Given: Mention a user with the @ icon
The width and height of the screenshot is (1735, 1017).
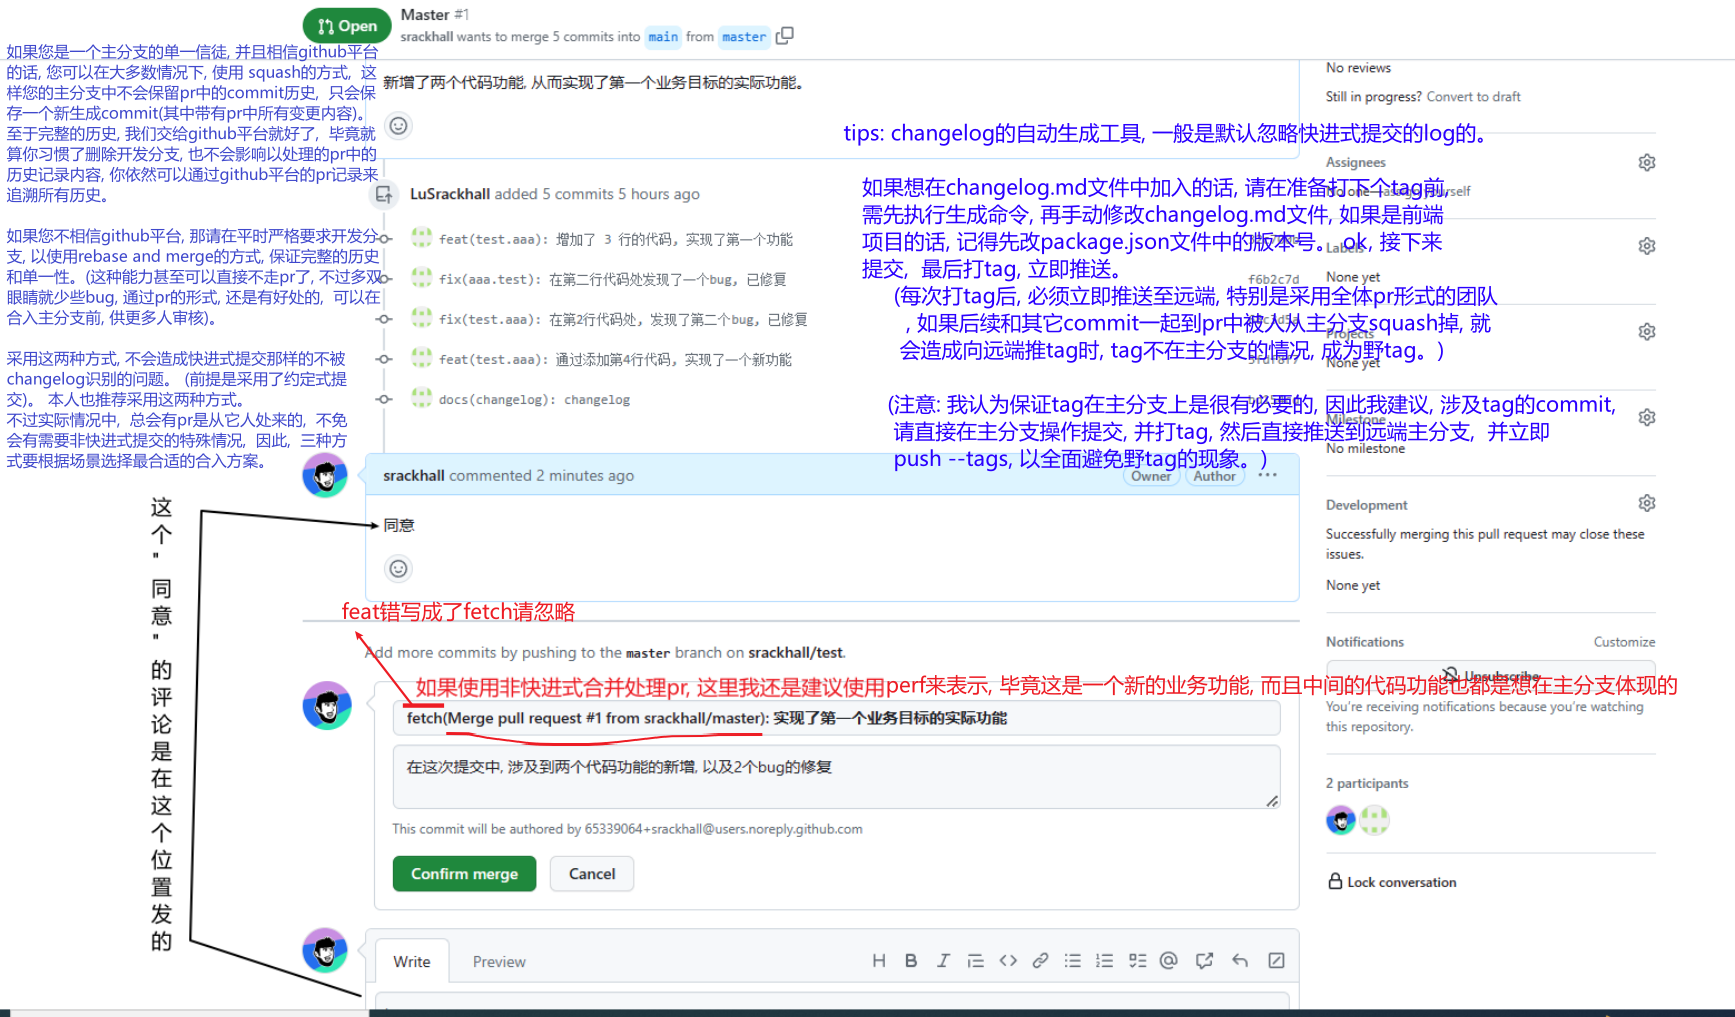Looking at the screenshot, I should pyautogui.click(x=1168, y=961).
